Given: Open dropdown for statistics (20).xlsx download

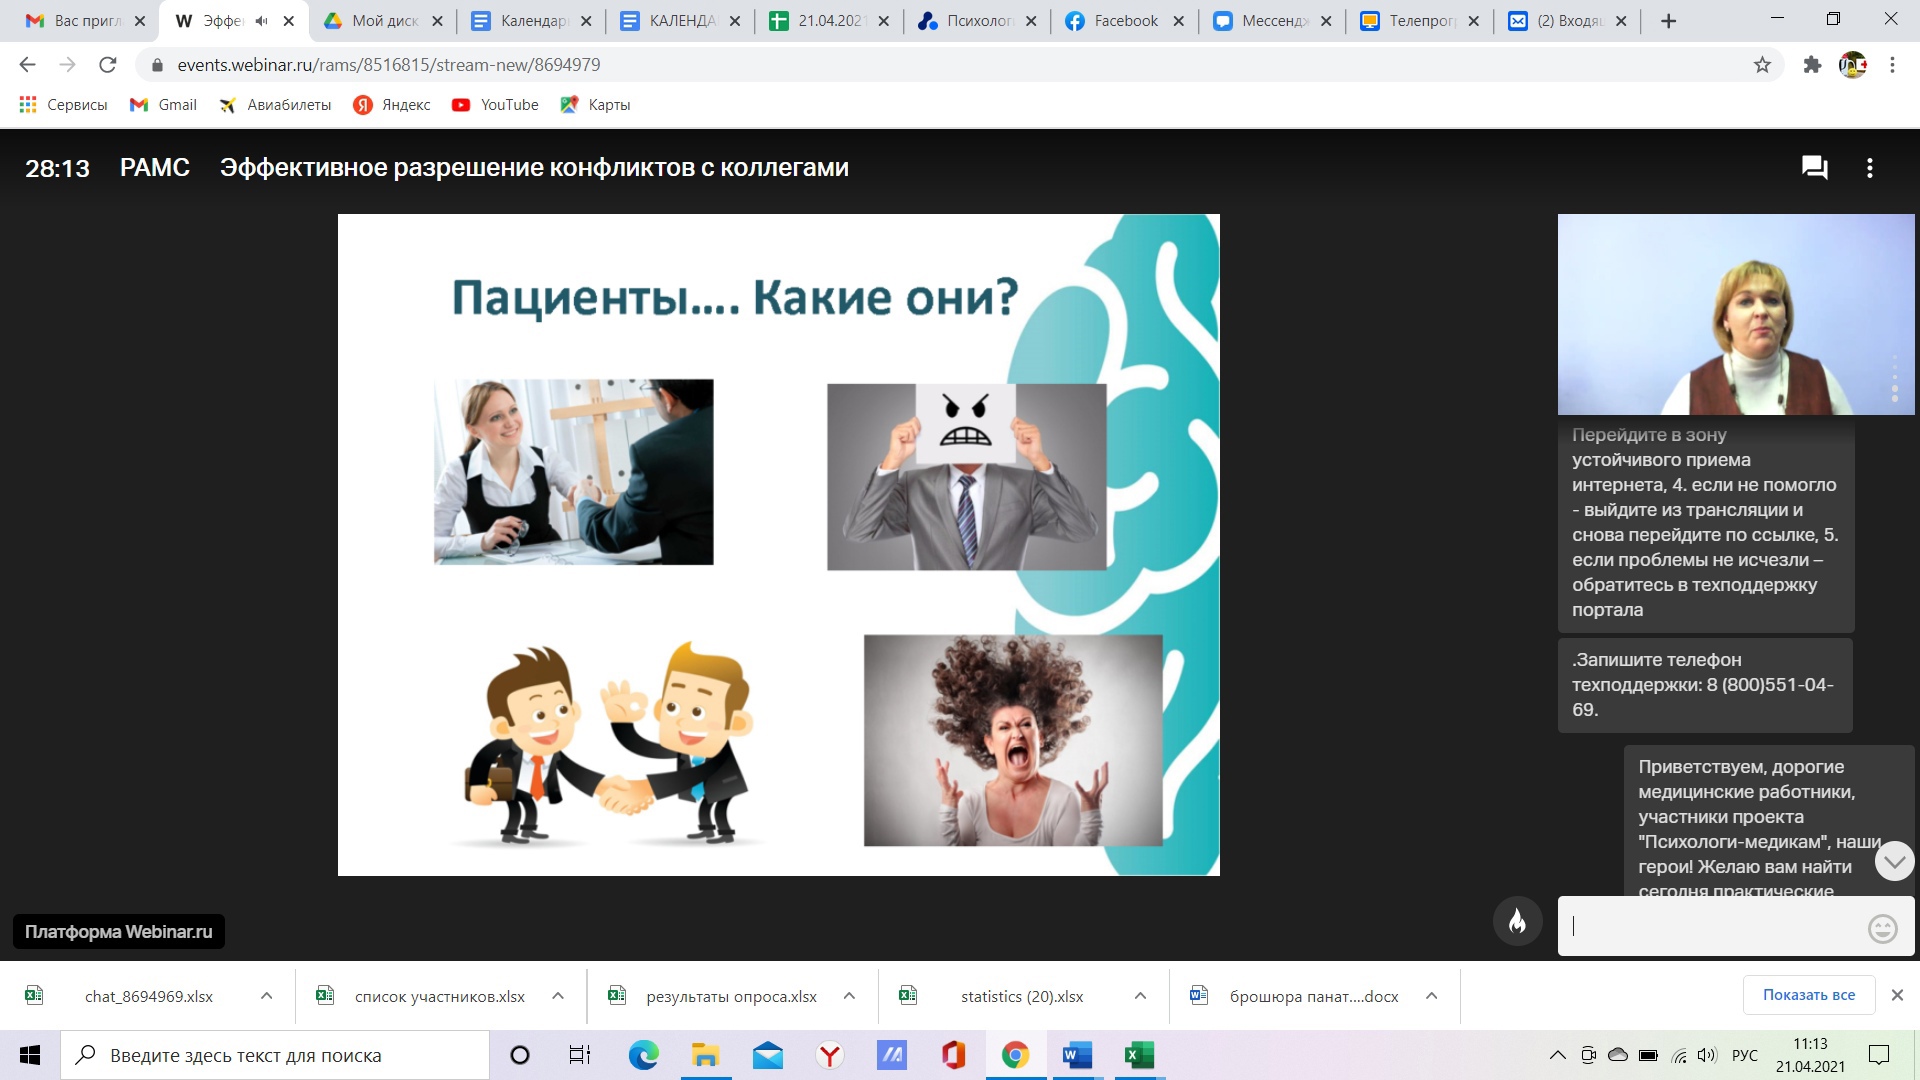Looking at the screenshot, I should (1140, 996).
